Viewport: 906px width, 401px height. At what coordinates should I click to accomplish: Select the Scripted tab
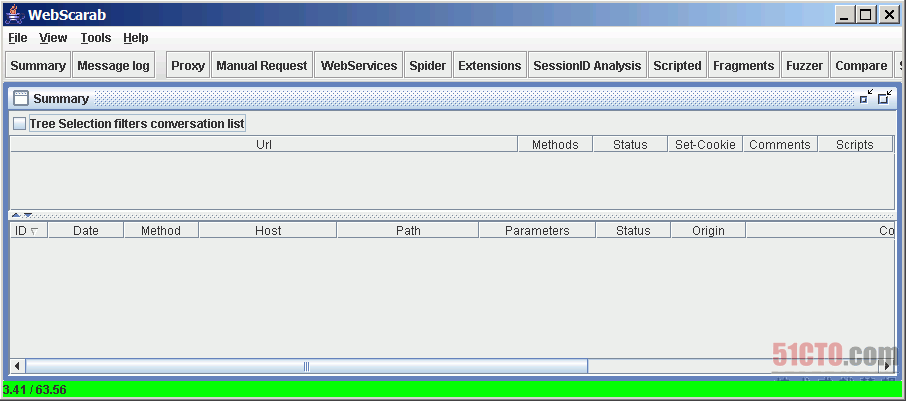[677, 66]
